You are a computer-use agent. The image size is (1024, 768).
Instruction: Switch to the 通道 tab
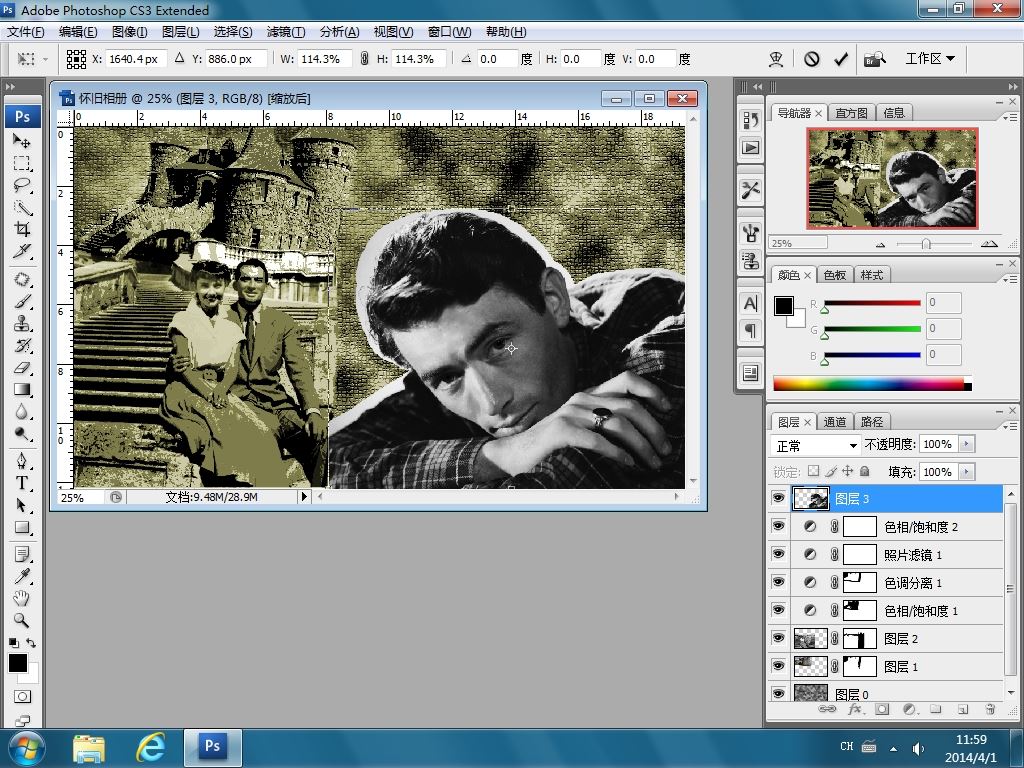(x=835, y=423)
